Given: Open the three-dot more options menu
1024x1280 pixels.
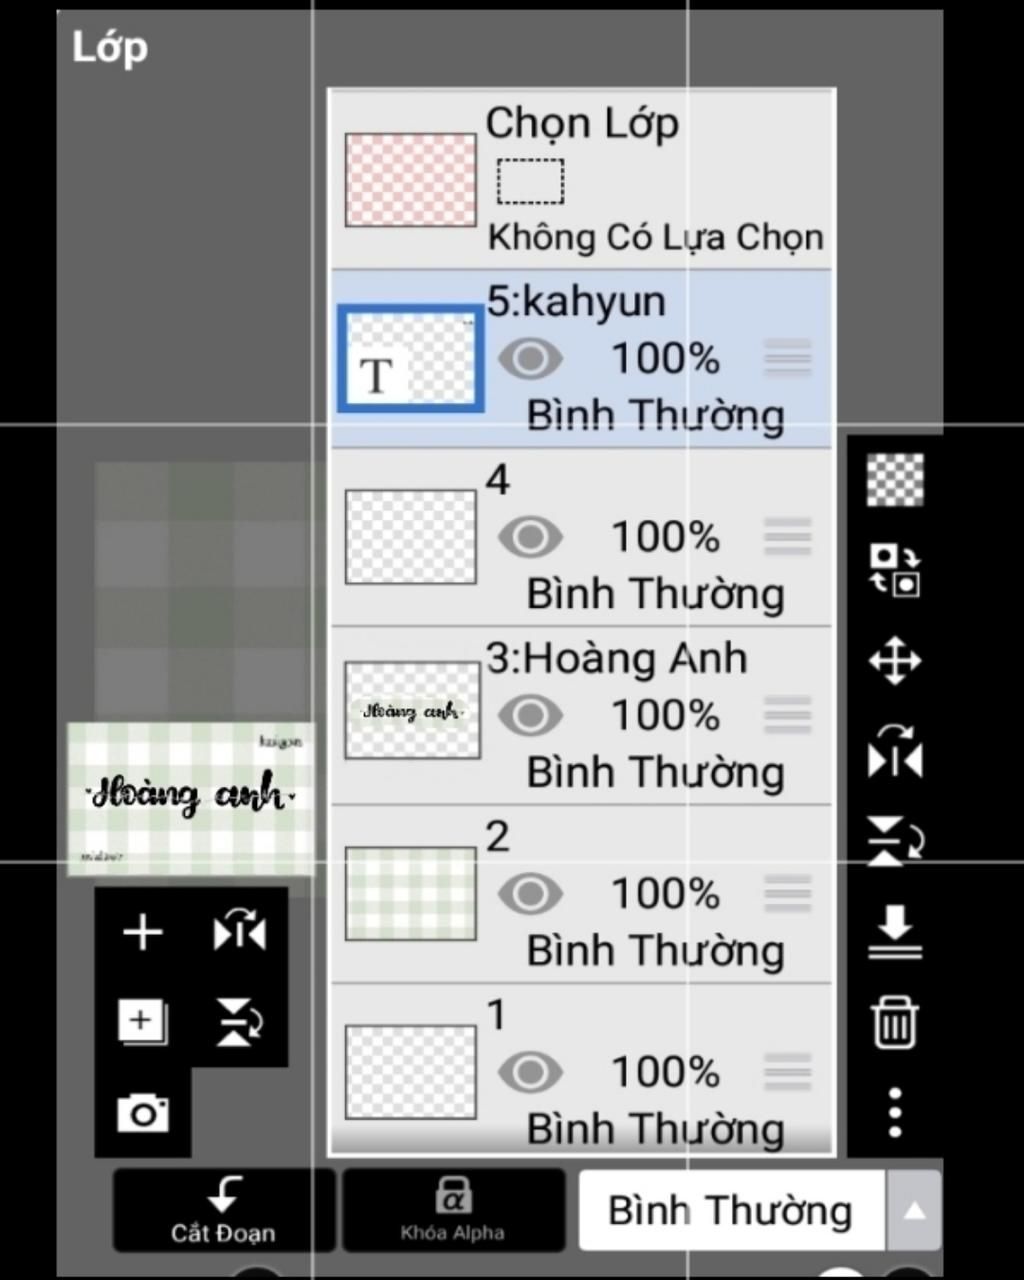Looking at the screenshot, I should [x=894, y=1112].
